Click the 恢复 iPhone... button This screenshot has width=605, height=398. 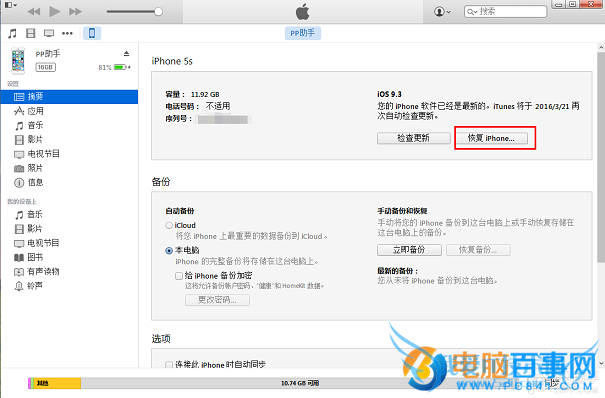tap(491, 138)
